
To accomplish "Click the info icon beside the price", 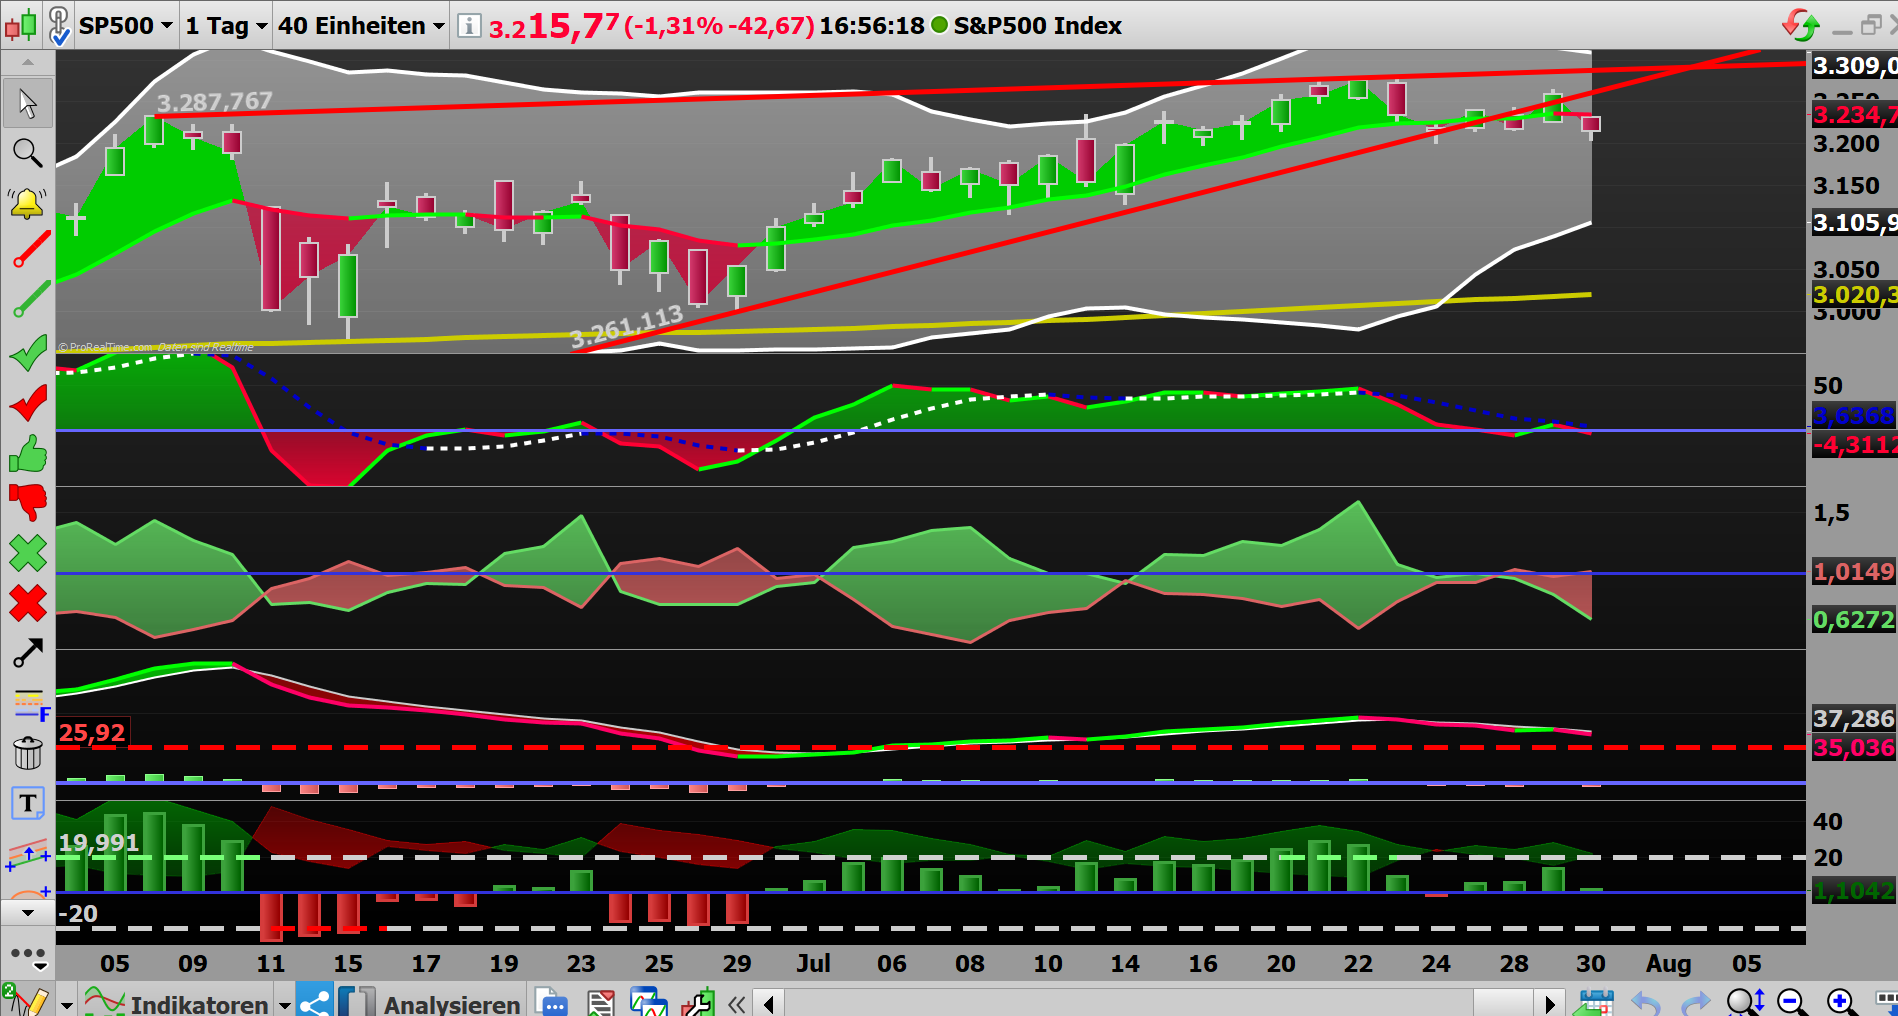I will [469, 25].
